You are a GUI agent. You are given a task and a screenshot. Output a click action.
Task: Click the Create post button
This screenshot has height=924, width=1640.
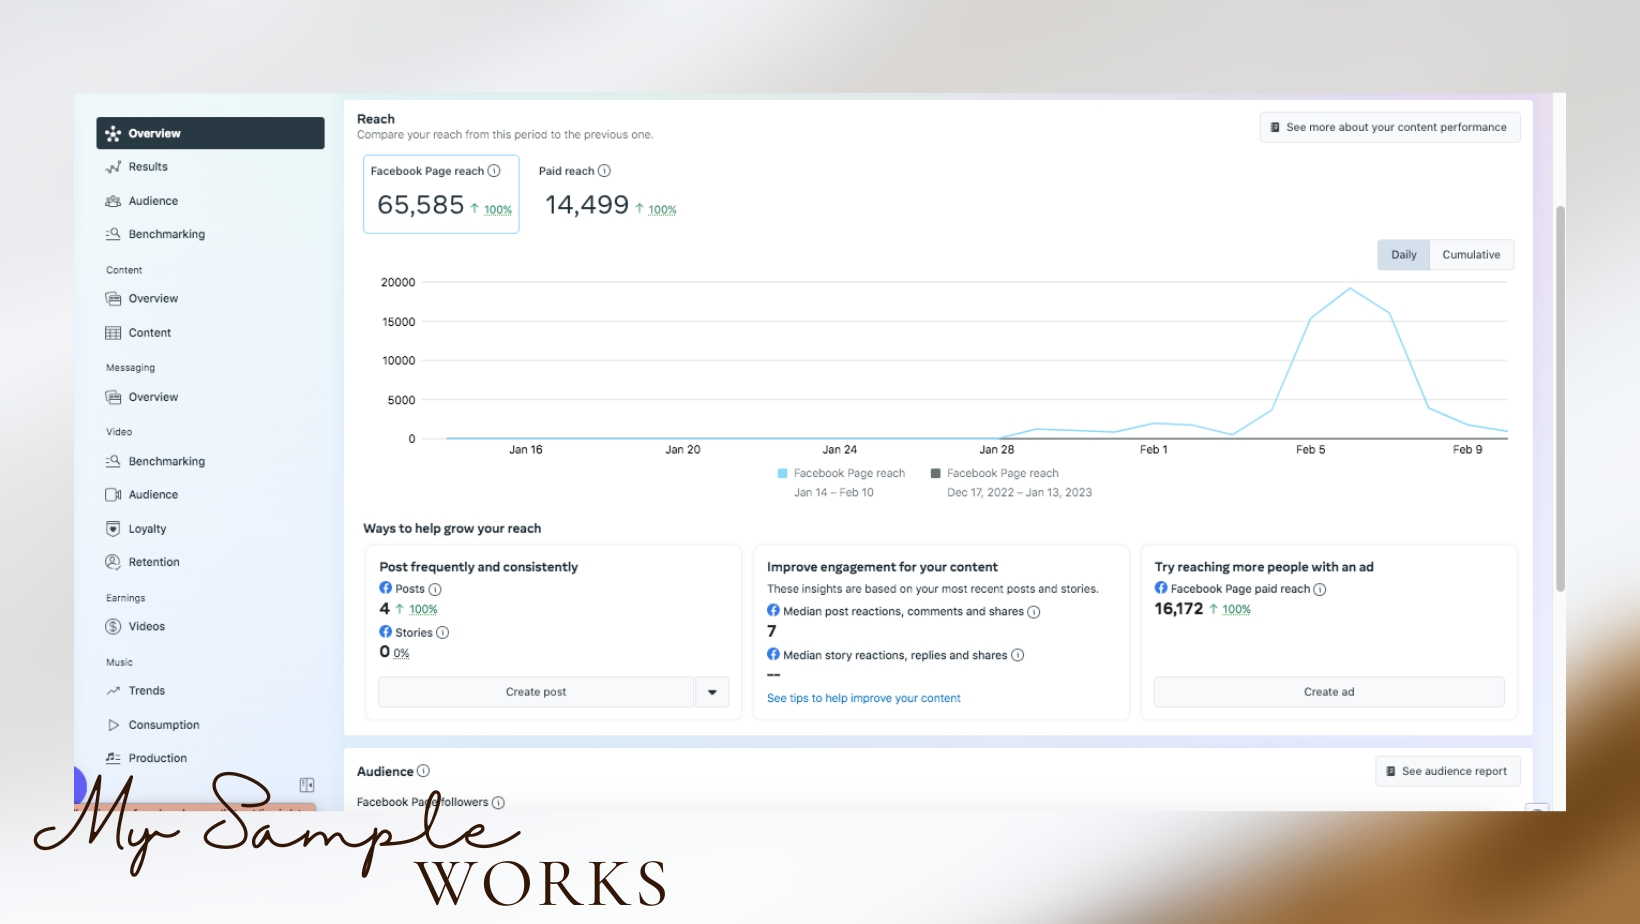tap(536, 692)
